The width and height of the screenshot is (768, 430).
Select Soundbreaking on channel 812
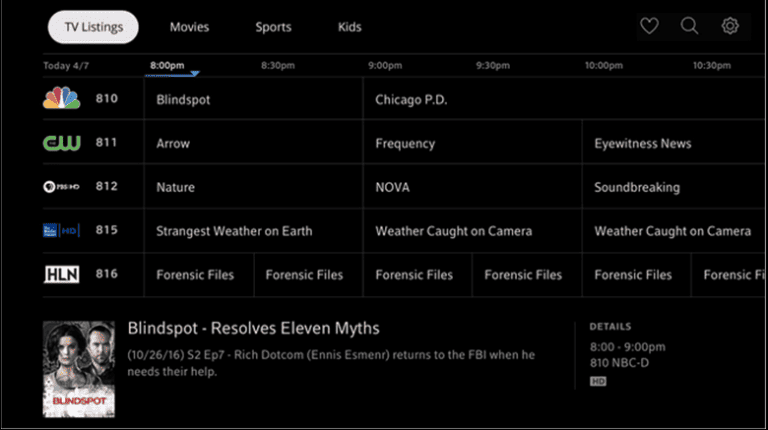675,187
